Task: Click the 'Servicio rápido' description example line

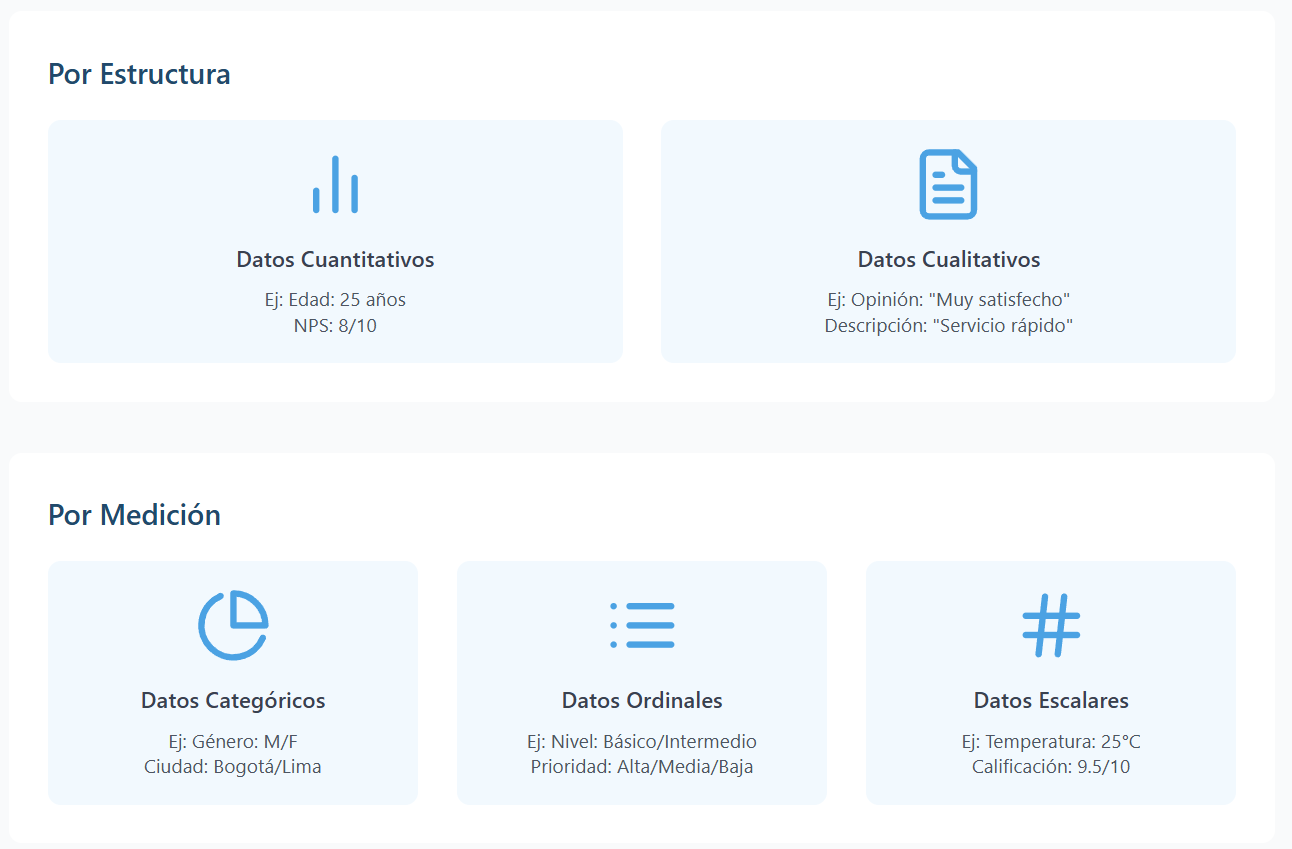Action: [948, 326]
